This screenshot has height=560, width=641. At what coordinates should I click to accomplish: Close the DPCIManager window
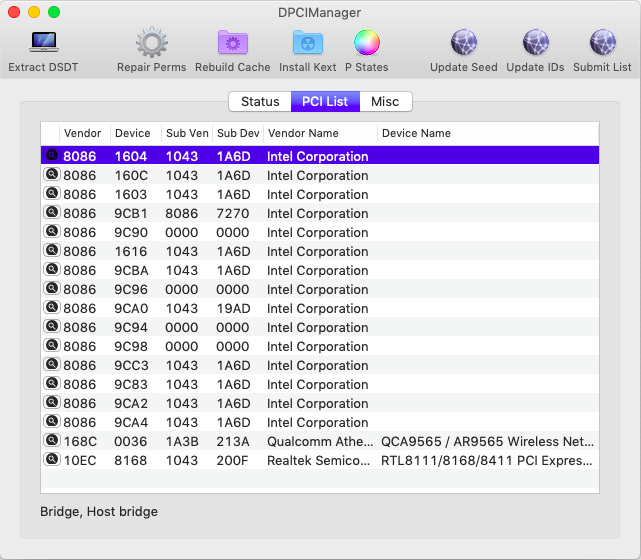pyautogui.click(x=14, y=12)
